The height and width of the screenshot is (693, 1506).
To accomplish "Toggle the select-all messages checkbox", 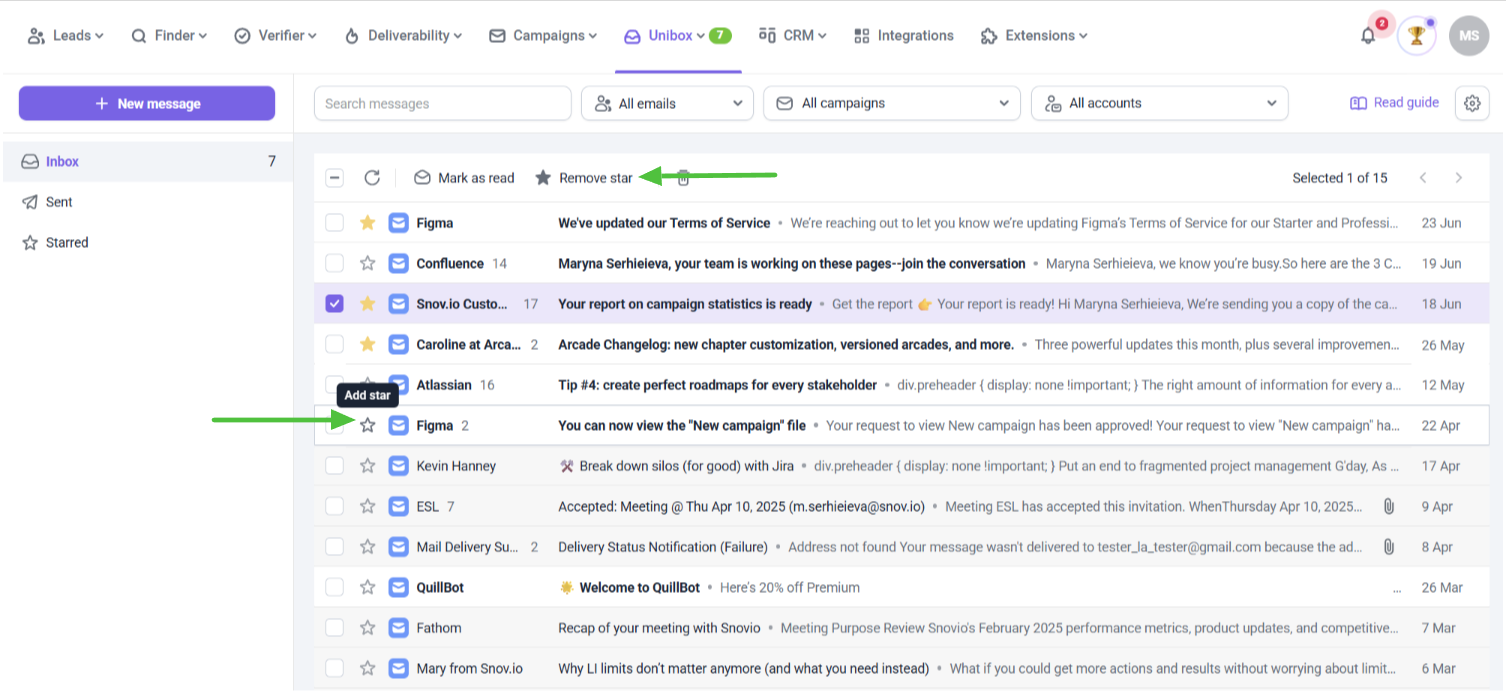I will 334,178.
